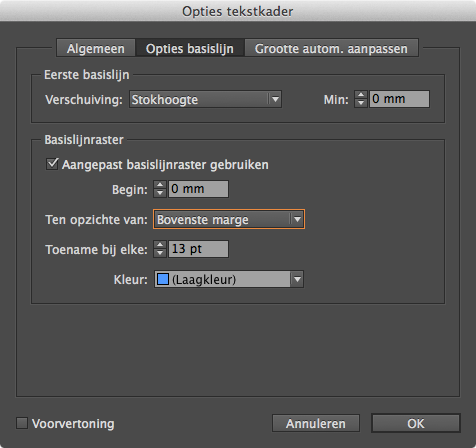Image resolution: width=476 pixels, height=448 pixels.
Task: Increase the Min value with up arrow
Action: [361, 95]
